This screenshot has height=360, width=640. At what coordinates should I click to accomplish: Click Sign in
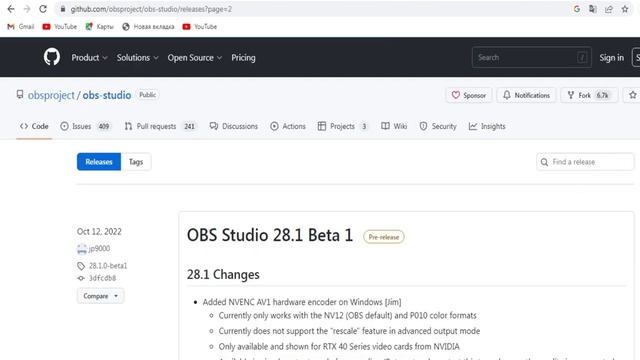[611, 58]
